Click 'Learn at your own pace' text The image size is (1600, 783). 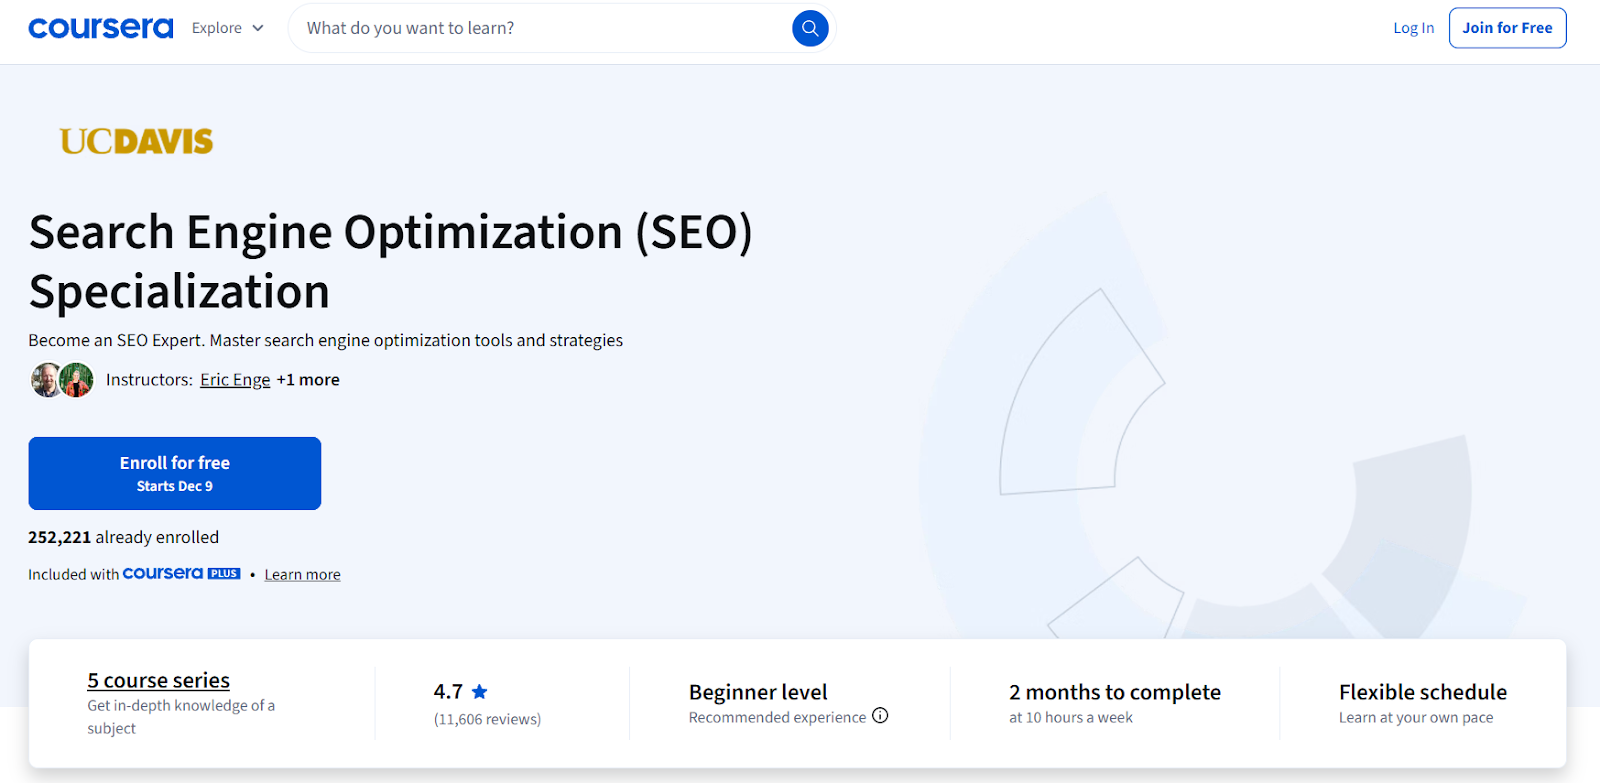coord(1416,718)
